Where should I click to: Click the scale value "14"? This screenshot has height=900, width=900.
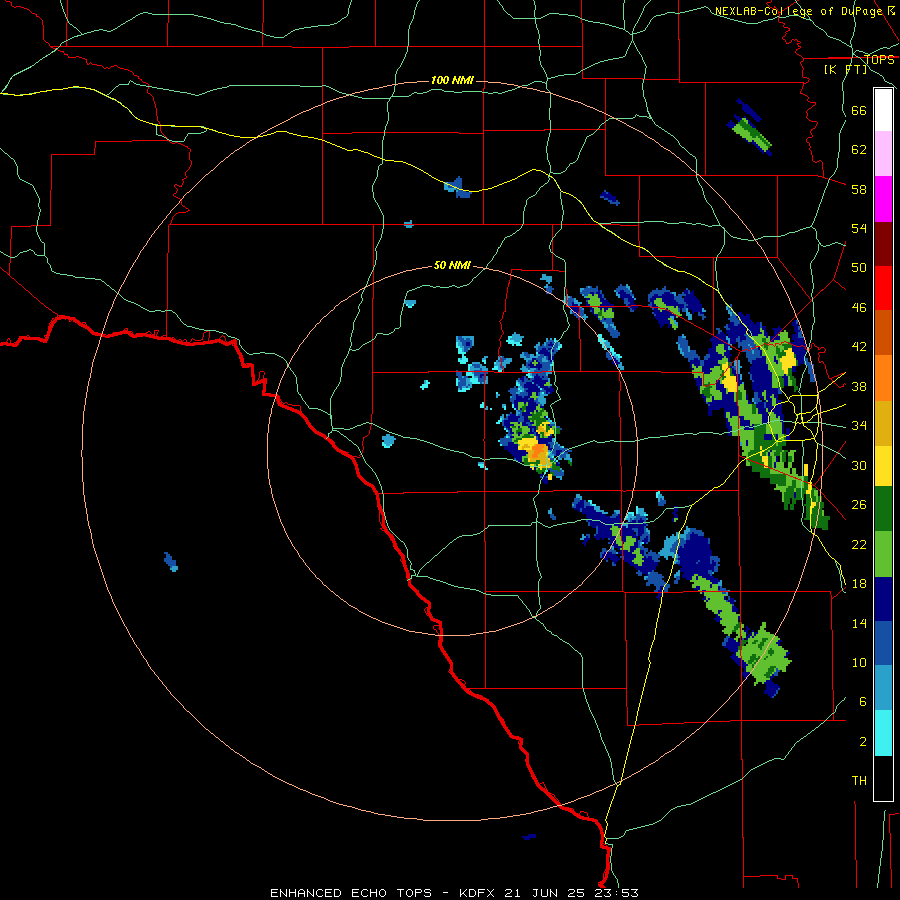coord(859,623)
